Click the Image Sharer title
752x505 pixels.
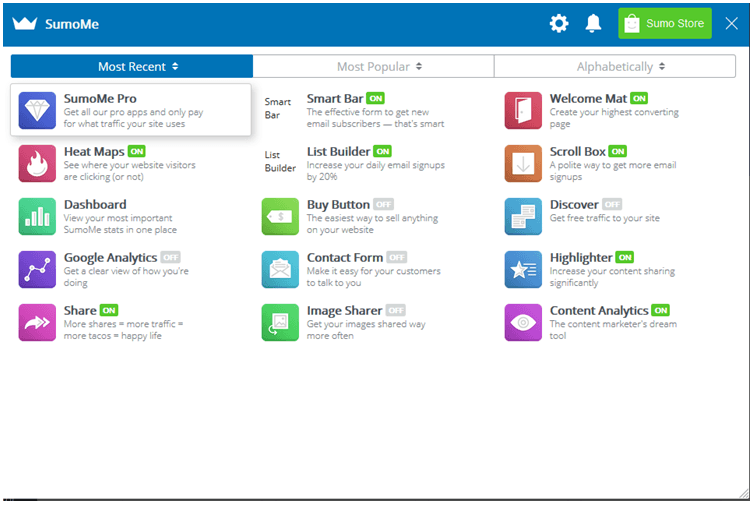344,310
